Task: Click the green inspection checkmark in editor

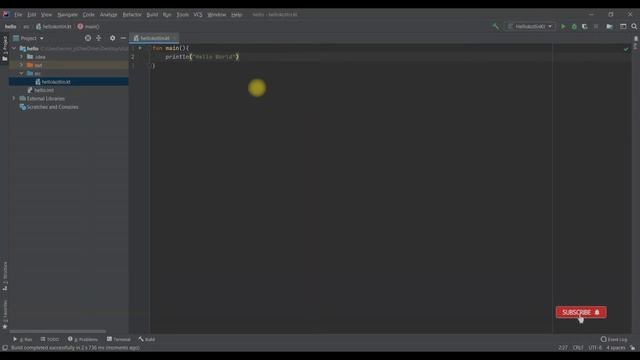Action: pos(626,49)
